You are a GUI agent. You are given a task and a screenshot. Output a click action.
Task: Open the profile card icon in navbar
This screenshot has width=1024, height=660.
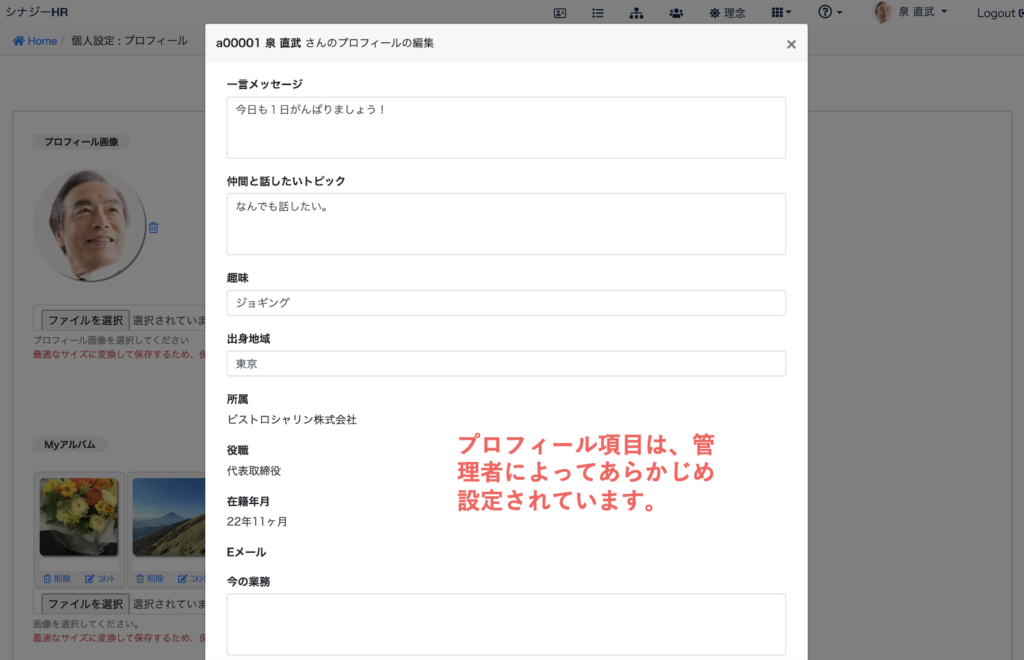click(x=559, y=13)
